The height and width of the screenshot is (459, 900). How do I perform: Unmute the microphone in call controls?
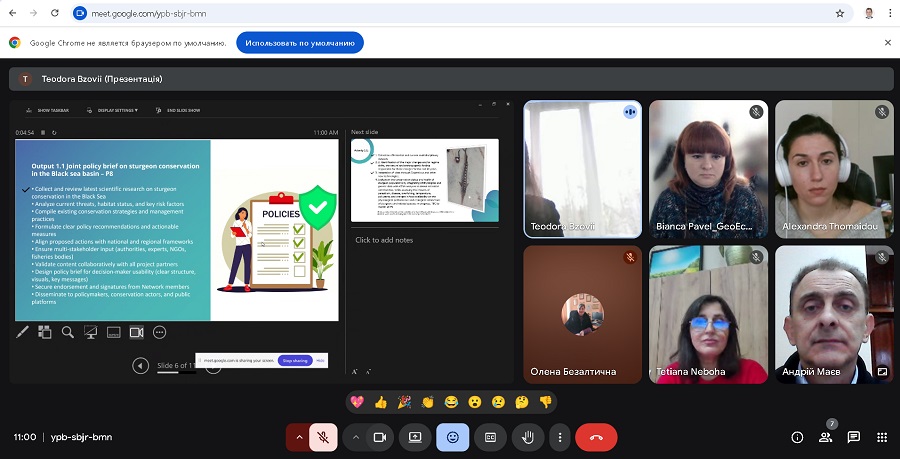coord(323,437)
